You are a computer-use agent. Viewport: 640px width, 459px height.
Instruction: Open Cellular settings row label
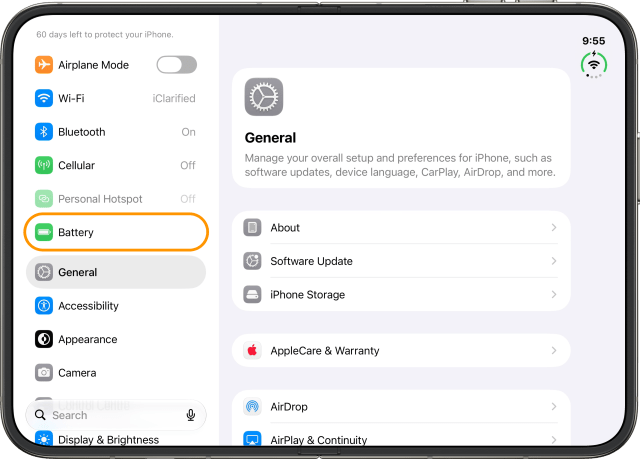(76, 165)
